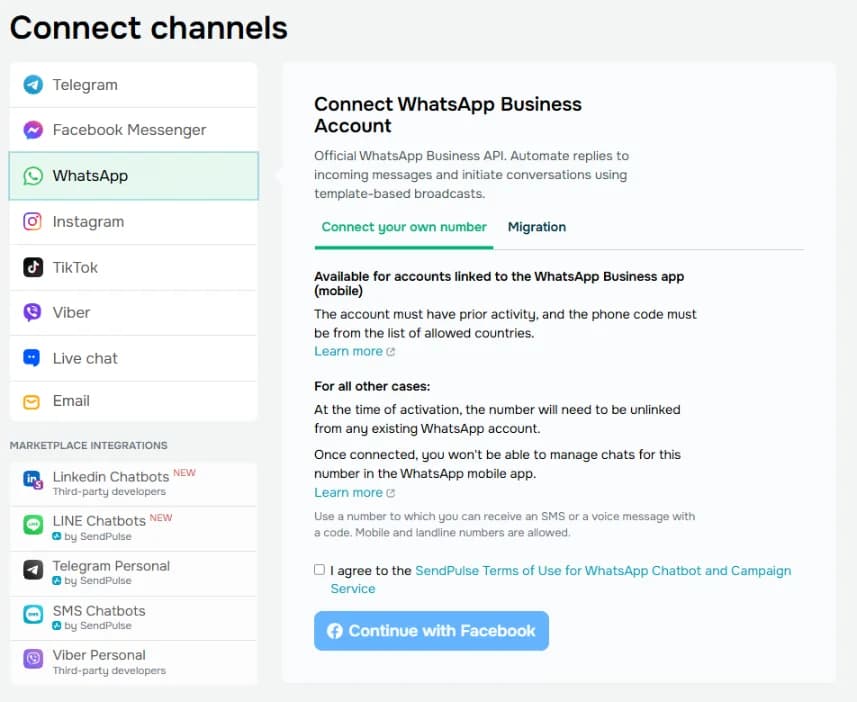
Task: Click the Viber channel icon
Action: 33,312
